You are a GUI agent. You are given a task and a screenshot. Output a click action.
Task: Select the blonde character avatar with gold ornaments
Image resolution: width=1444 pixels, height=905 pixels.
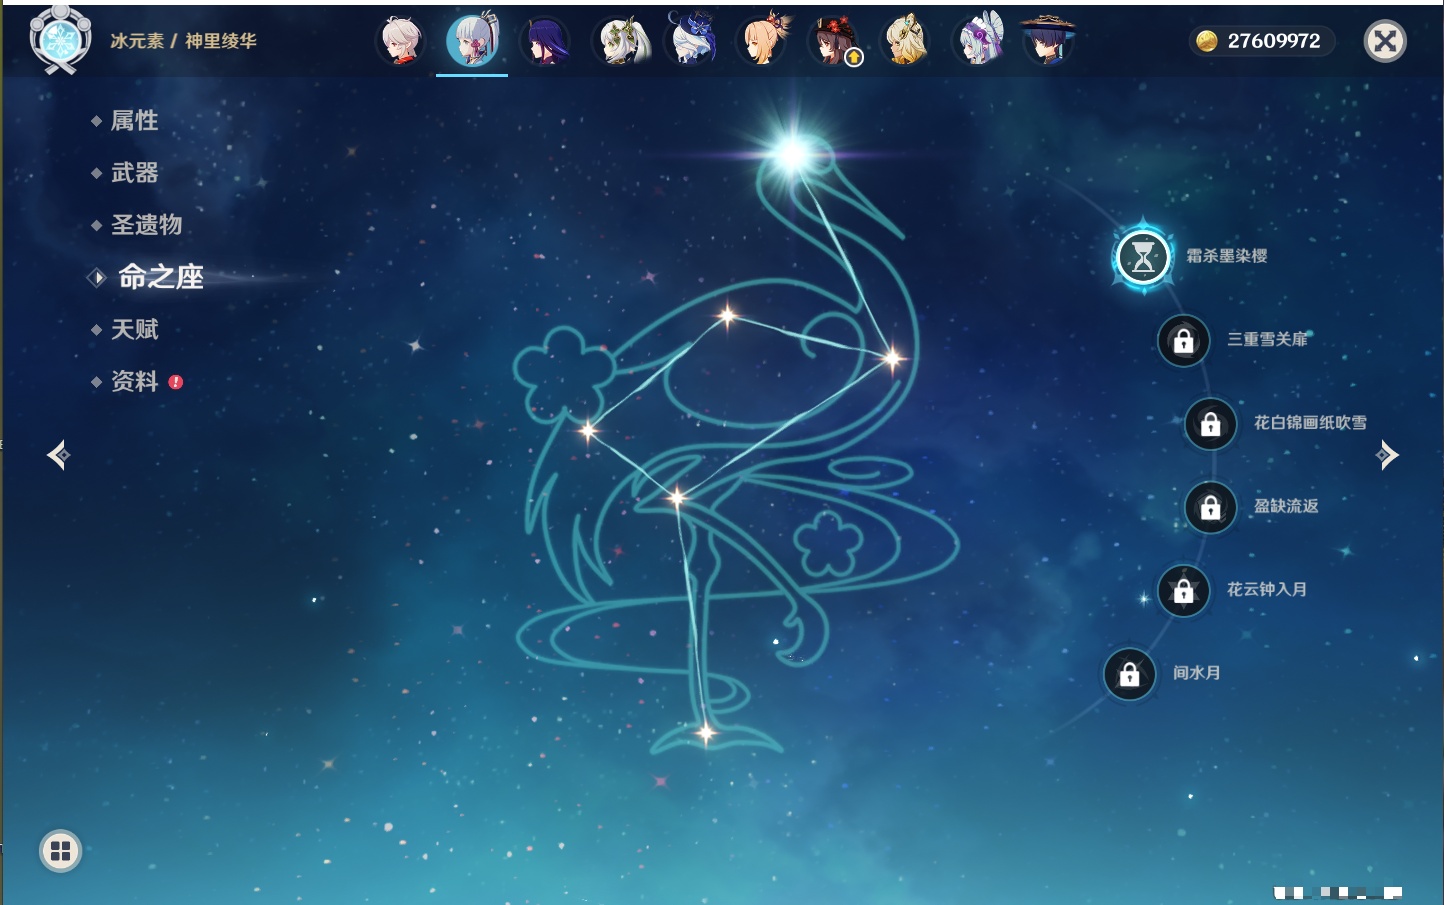pyautogui.click(x=906, y=41)
